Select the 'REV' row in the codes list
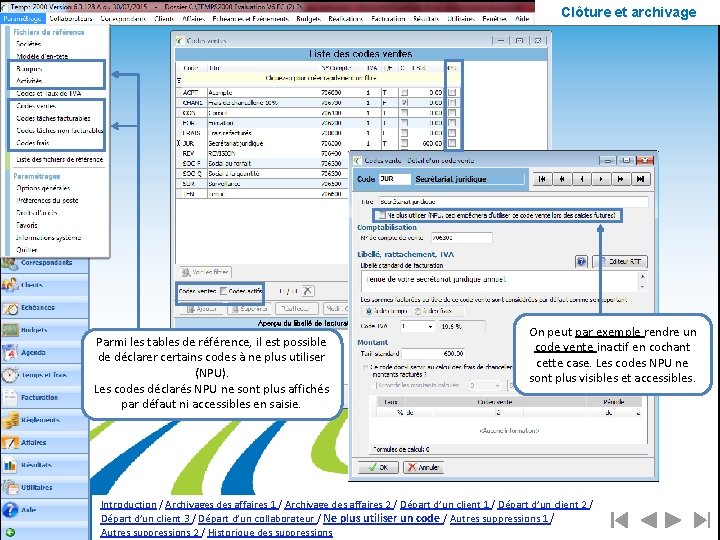 point(262,153)
